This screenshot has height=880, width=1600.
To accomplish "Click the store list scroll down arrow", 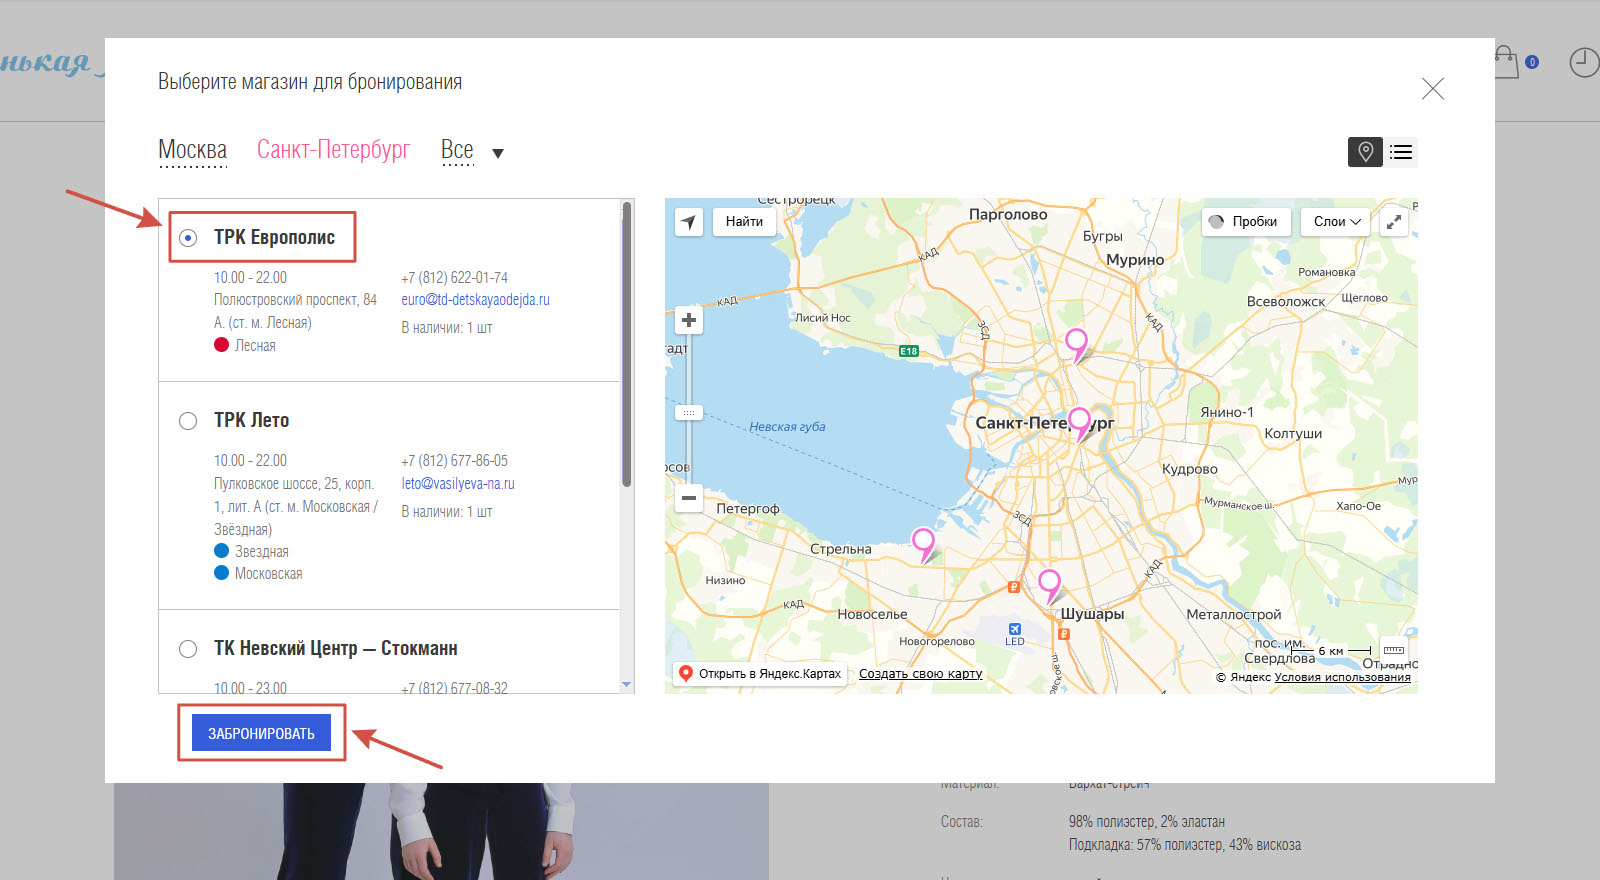I will click(627, 685).
